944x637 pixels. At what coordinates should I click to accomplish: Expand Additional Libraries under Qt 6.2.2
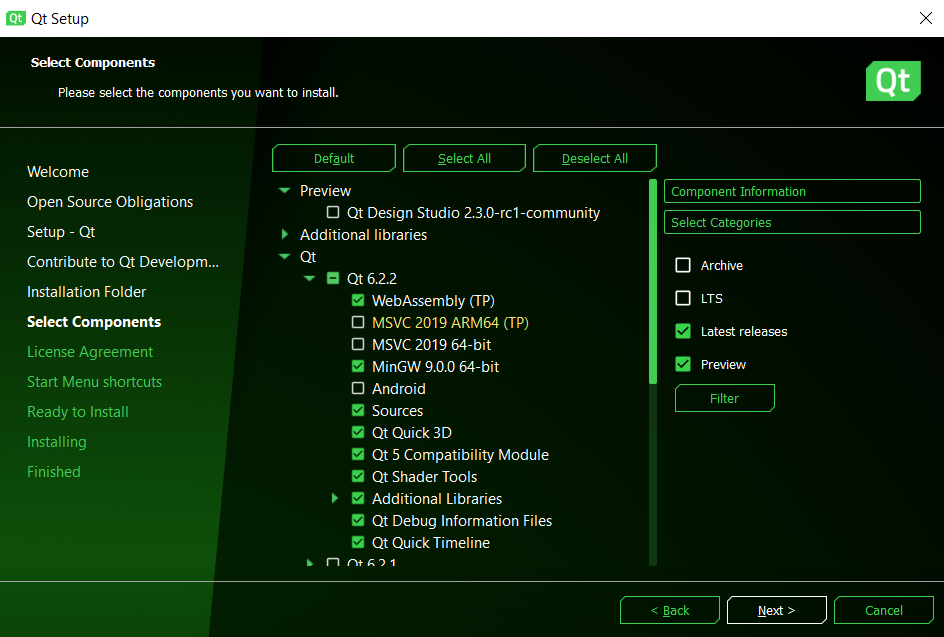[335, 498]
